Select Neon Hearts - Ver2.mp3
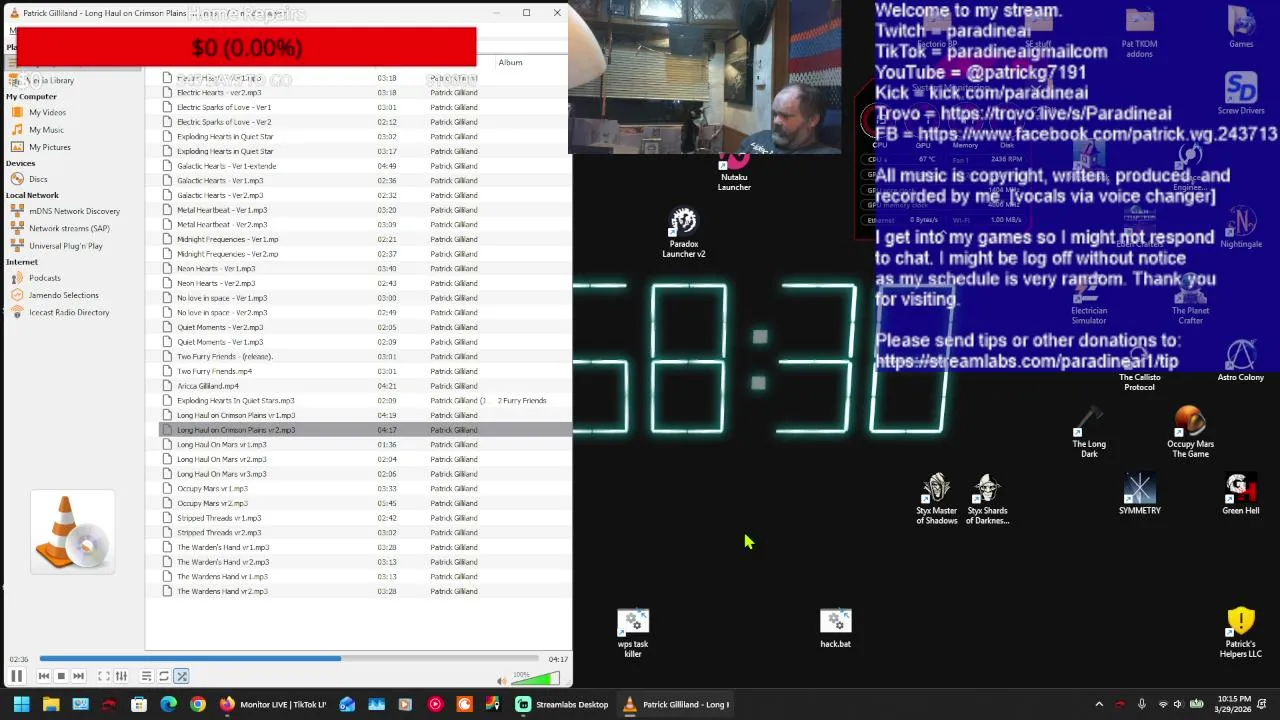The width and height of the screenshot is (1280, 720). point(366,283)
